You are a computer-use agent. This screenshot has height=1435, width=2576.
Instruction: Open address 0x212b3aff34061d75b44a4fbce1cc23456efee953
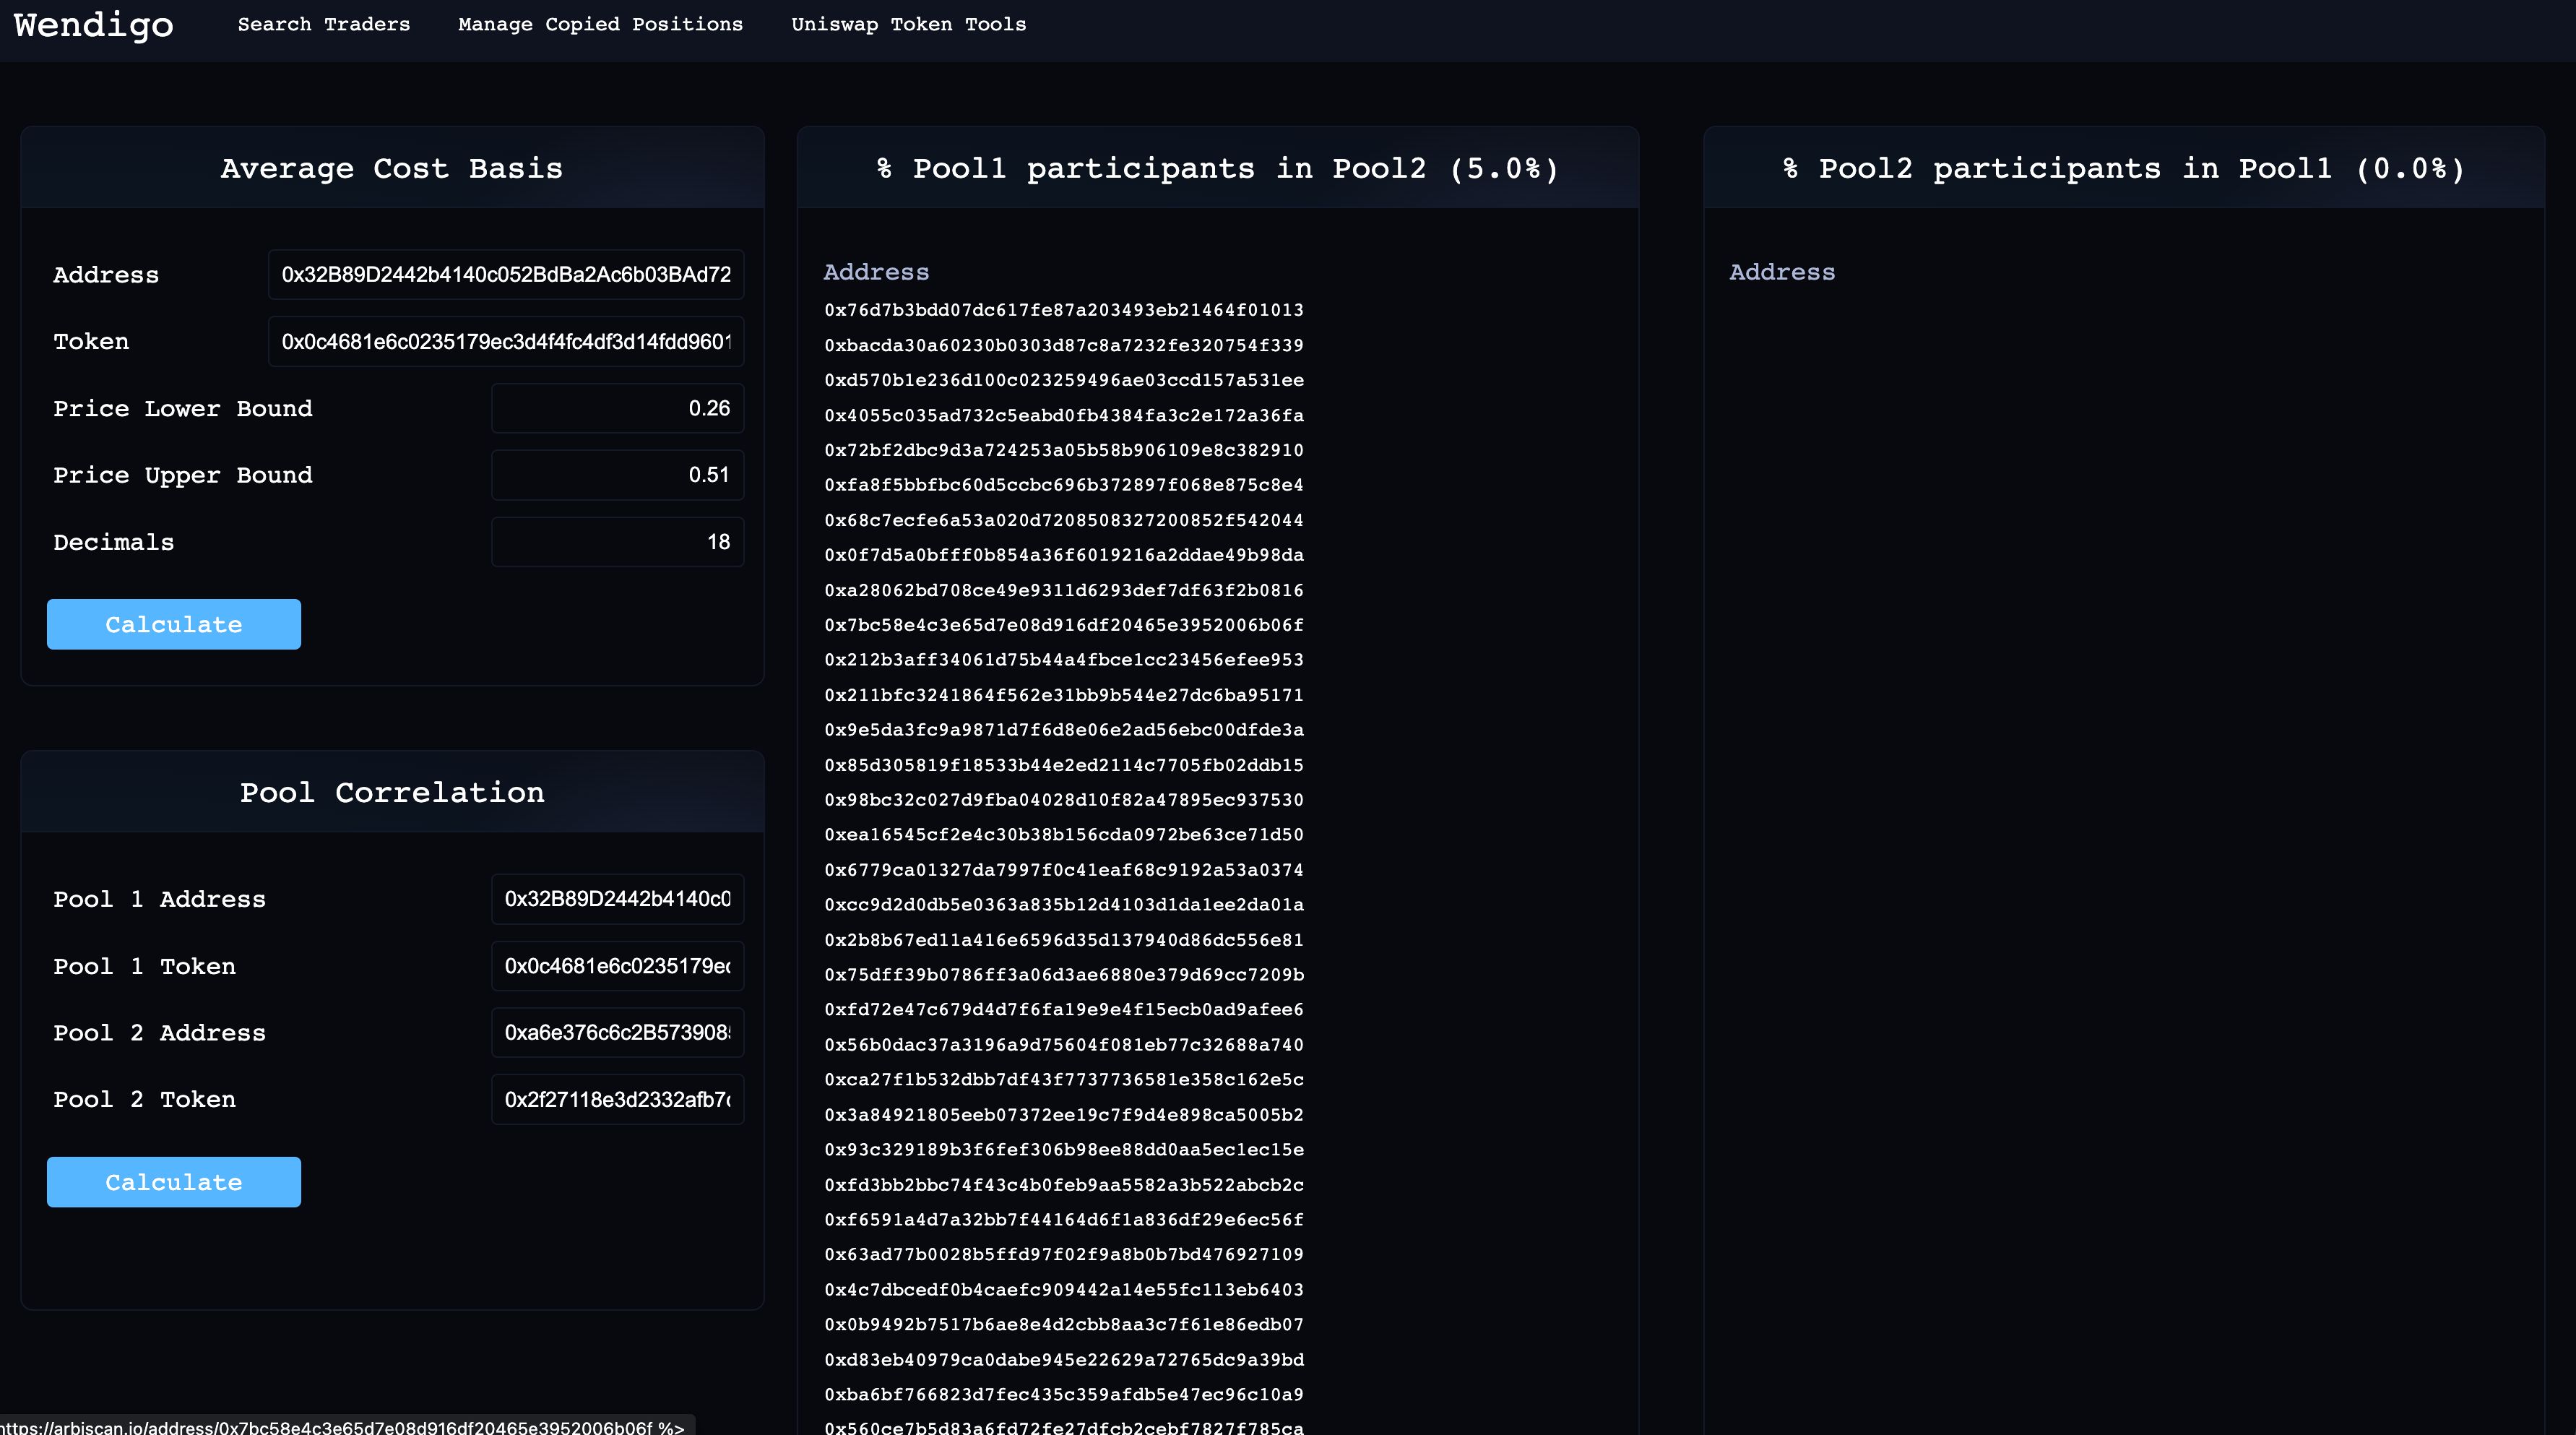pos(1064,660)
